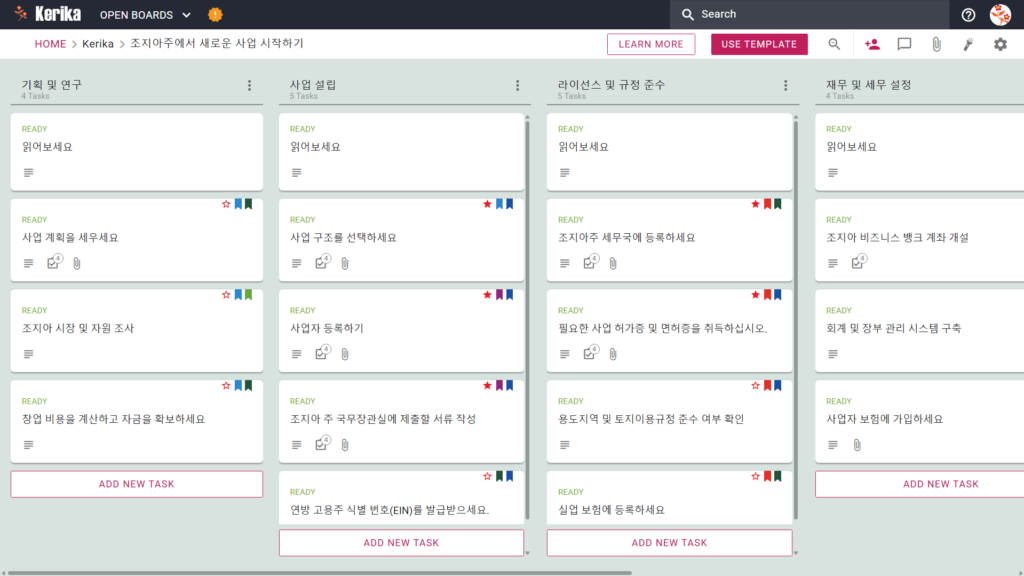
Task: Toggle star on 사업 구조를 선택하세요 card
Action: [487, 204]
